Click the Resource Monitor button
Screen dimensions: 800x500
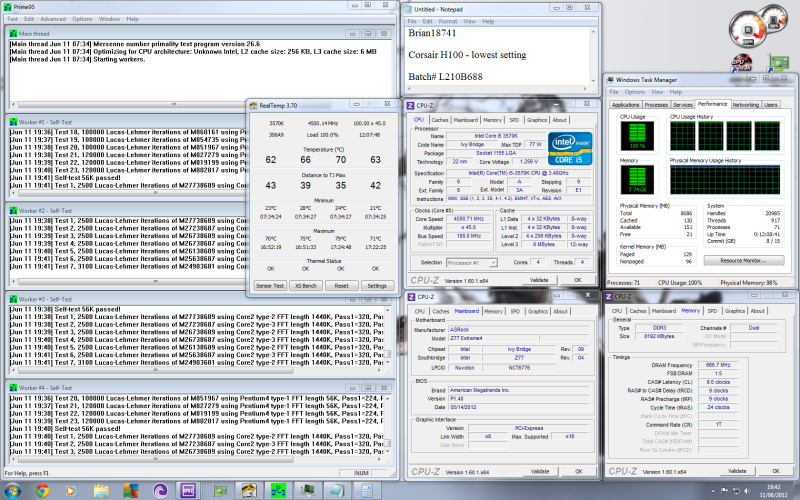point(741,260)
